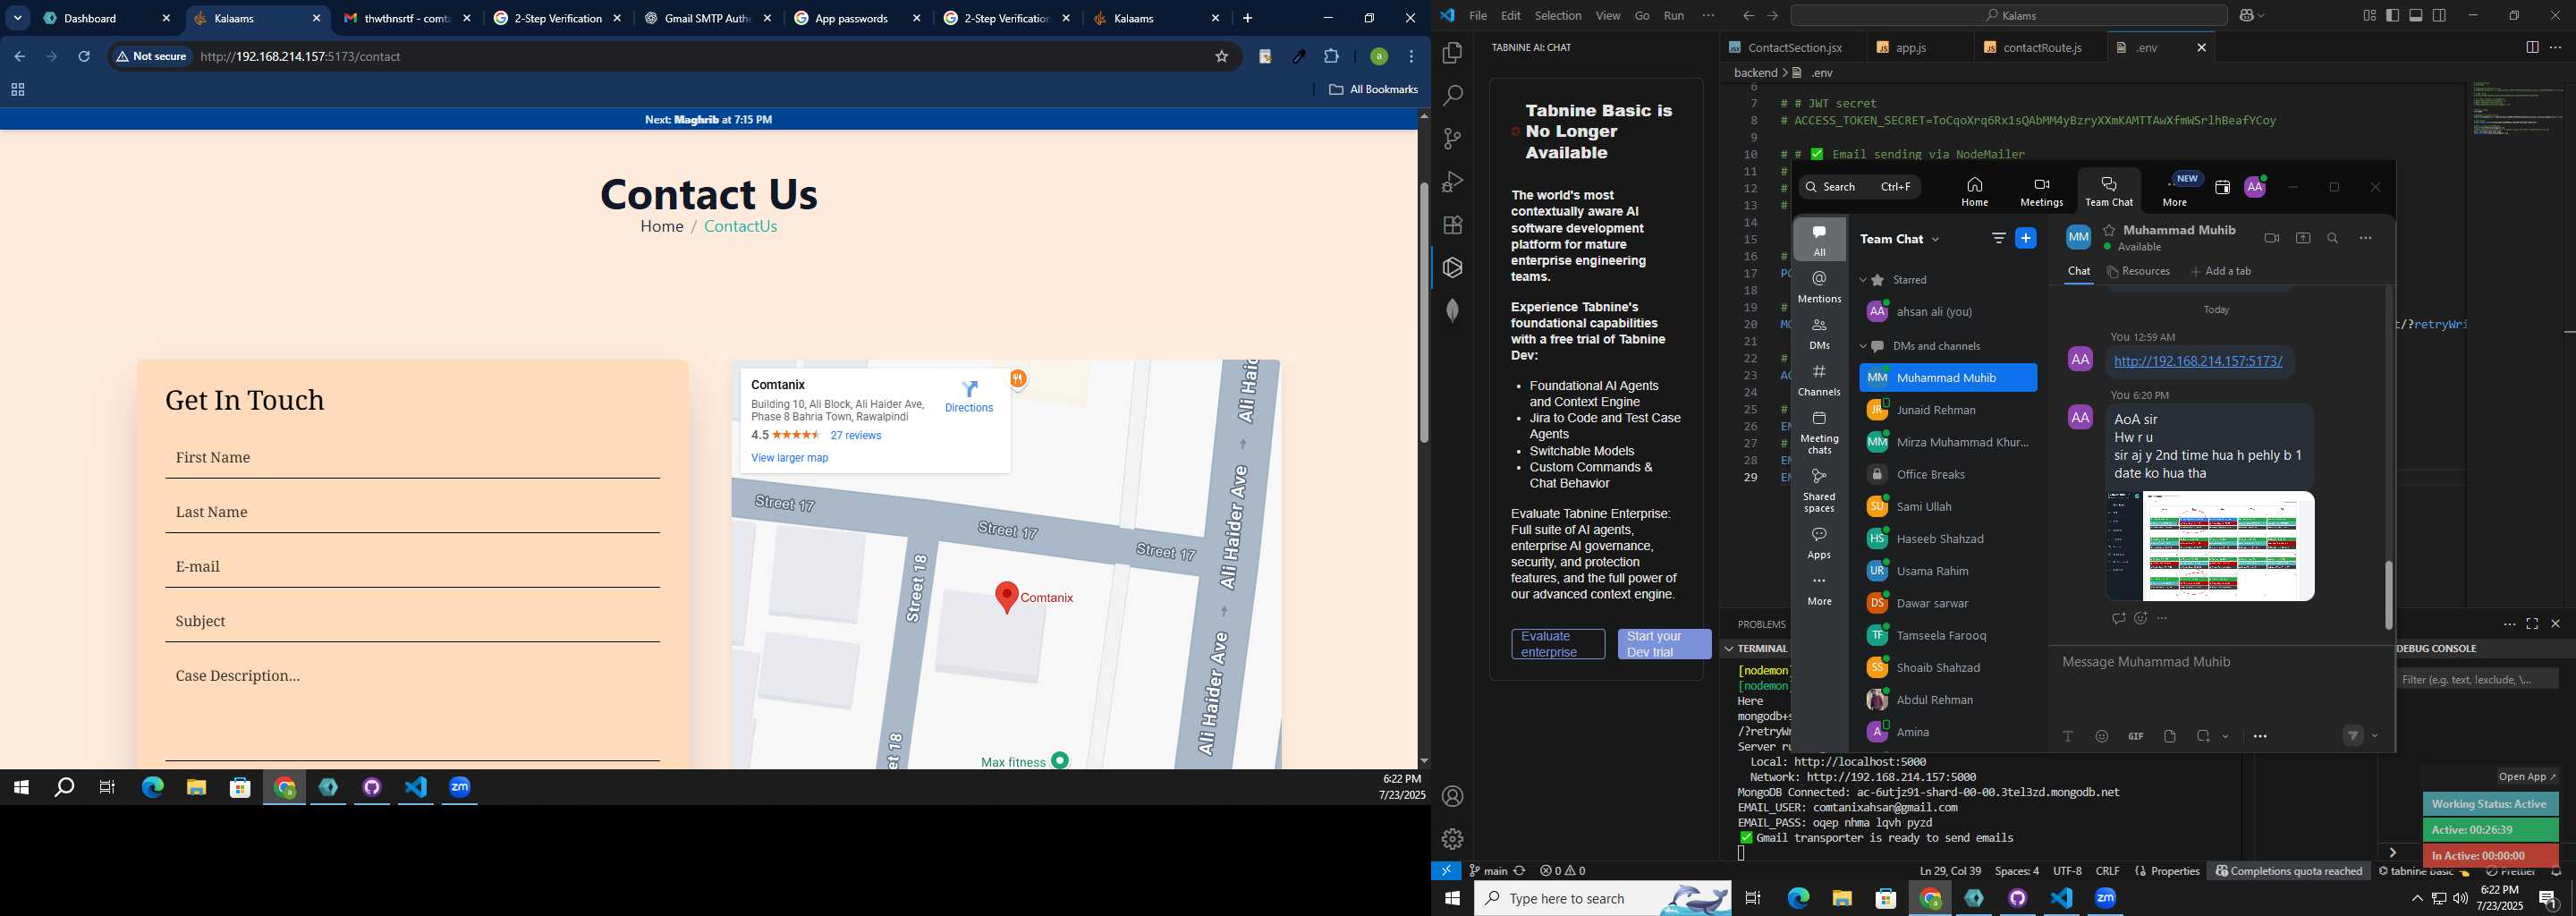The width and height of the screenshot is (2576, 916).
Task: Star Muhammad Muhib contact in Zoom header
Action: [x=2110, y=230]
